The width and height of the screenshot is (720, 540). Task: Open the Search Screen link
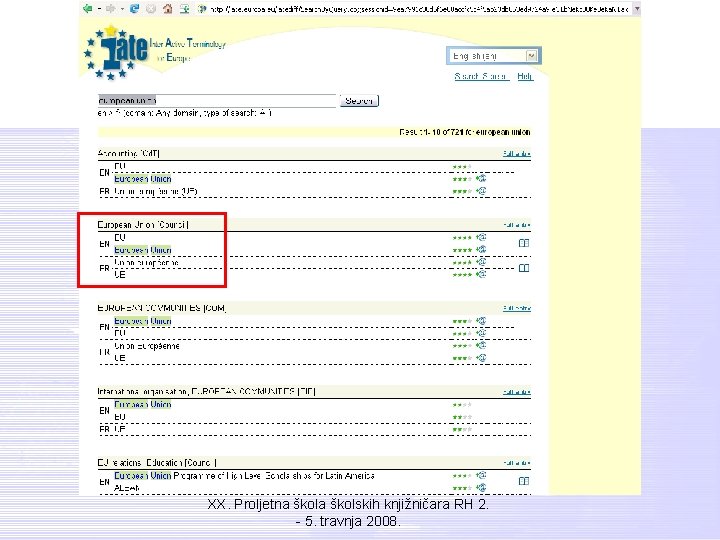pyautogui.click(x=481, y=76)
